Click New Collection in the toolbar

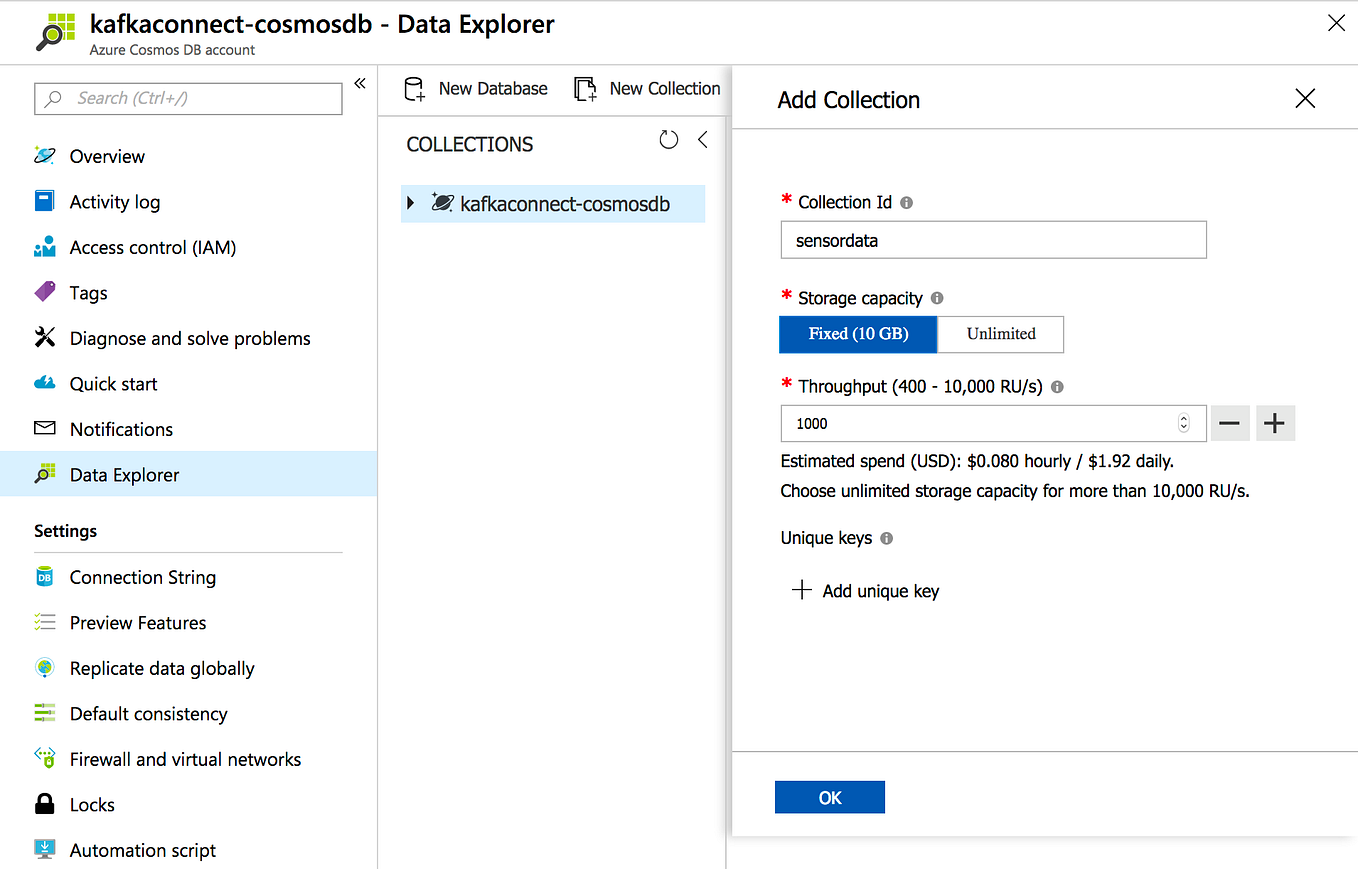[x=647, y=88]
